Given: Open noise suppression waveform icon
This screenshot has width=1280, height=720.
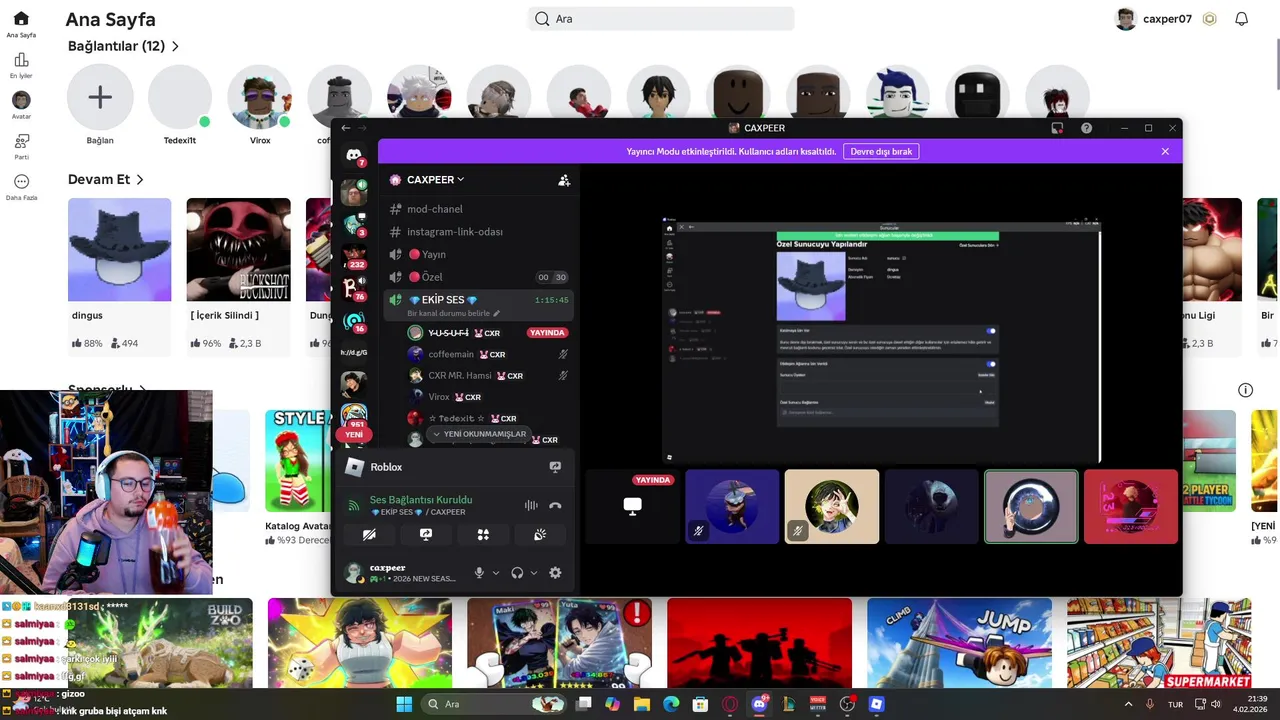Looking at the screenshot, I should pos(531,506).
